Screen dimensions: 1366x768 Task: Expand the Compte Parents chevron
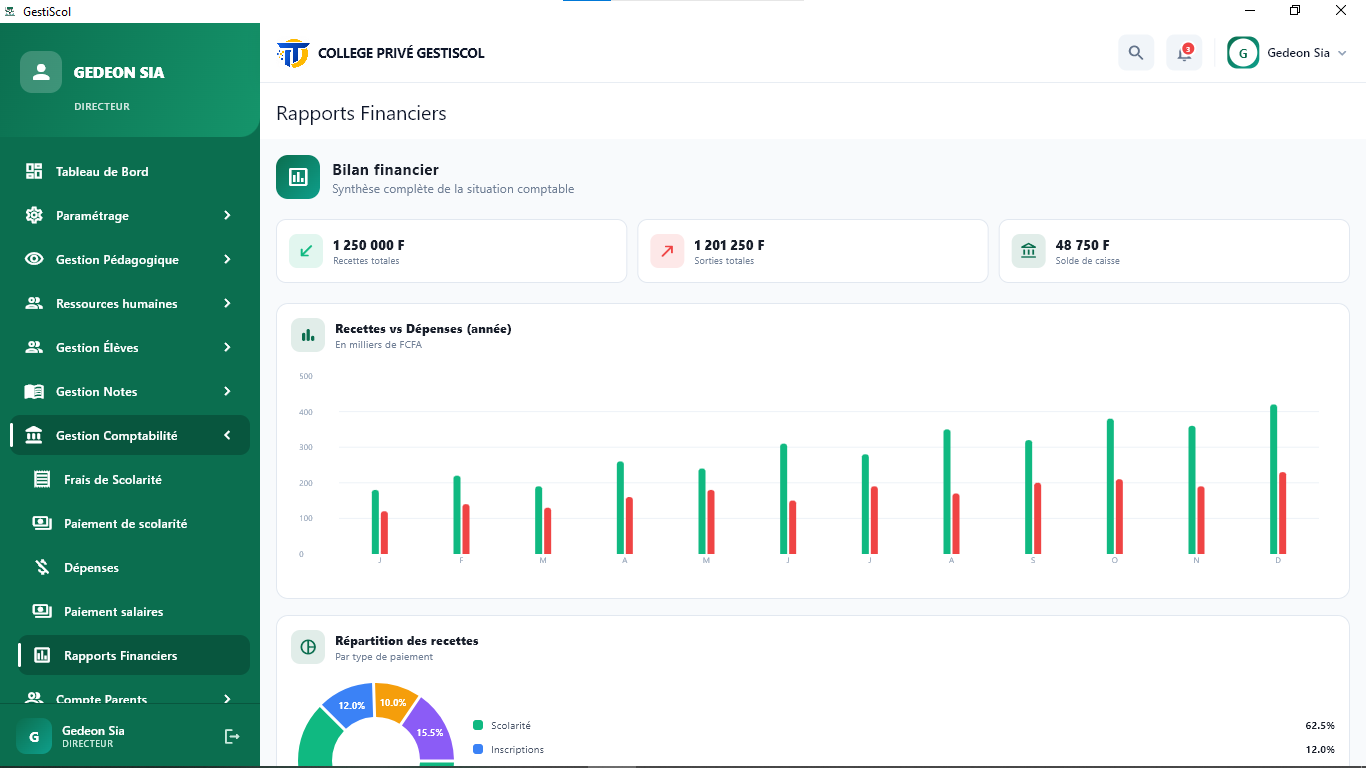[227, 699]
